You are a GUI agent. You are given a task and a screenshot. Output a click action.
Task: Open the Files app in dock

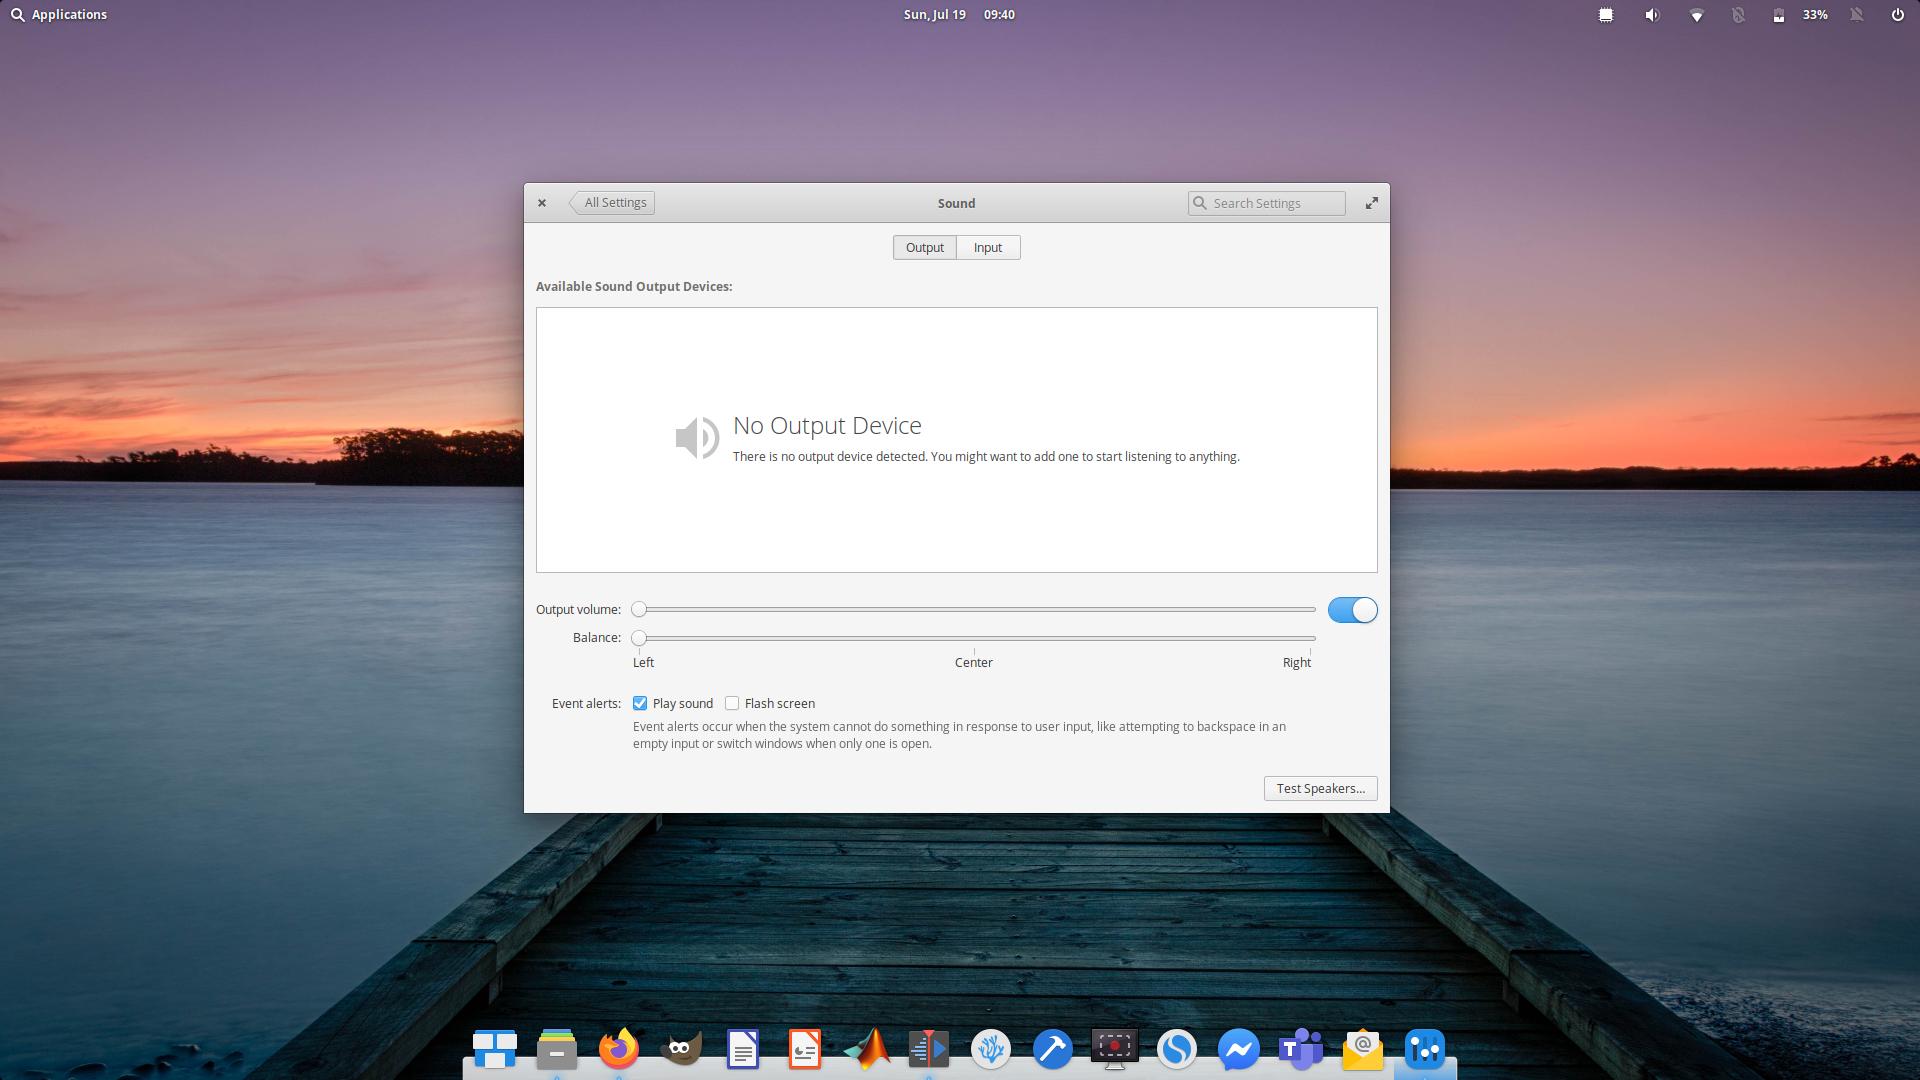pos(555,1048)
